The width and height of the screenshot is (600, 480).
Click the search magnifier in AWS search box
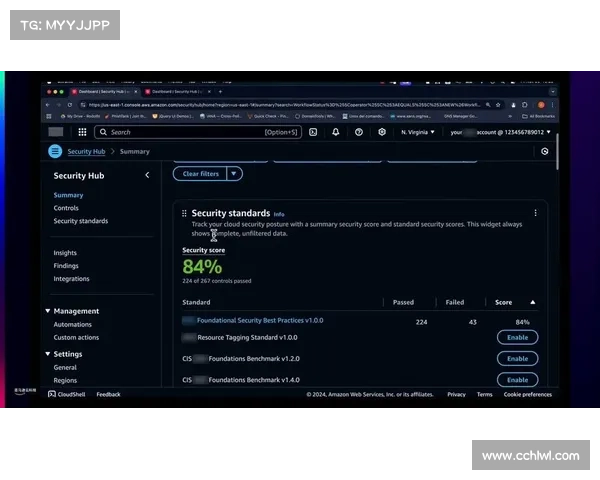[x=103, y=132]
